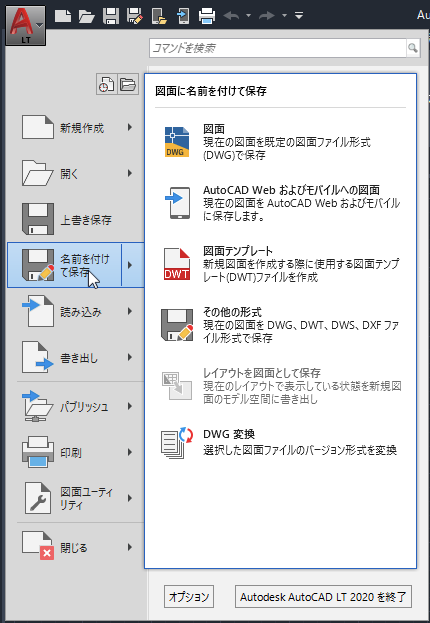Viewport: 430px width, 623px height.
Task: Click the DWG 図面 save icon
Action: pos(177,142)
